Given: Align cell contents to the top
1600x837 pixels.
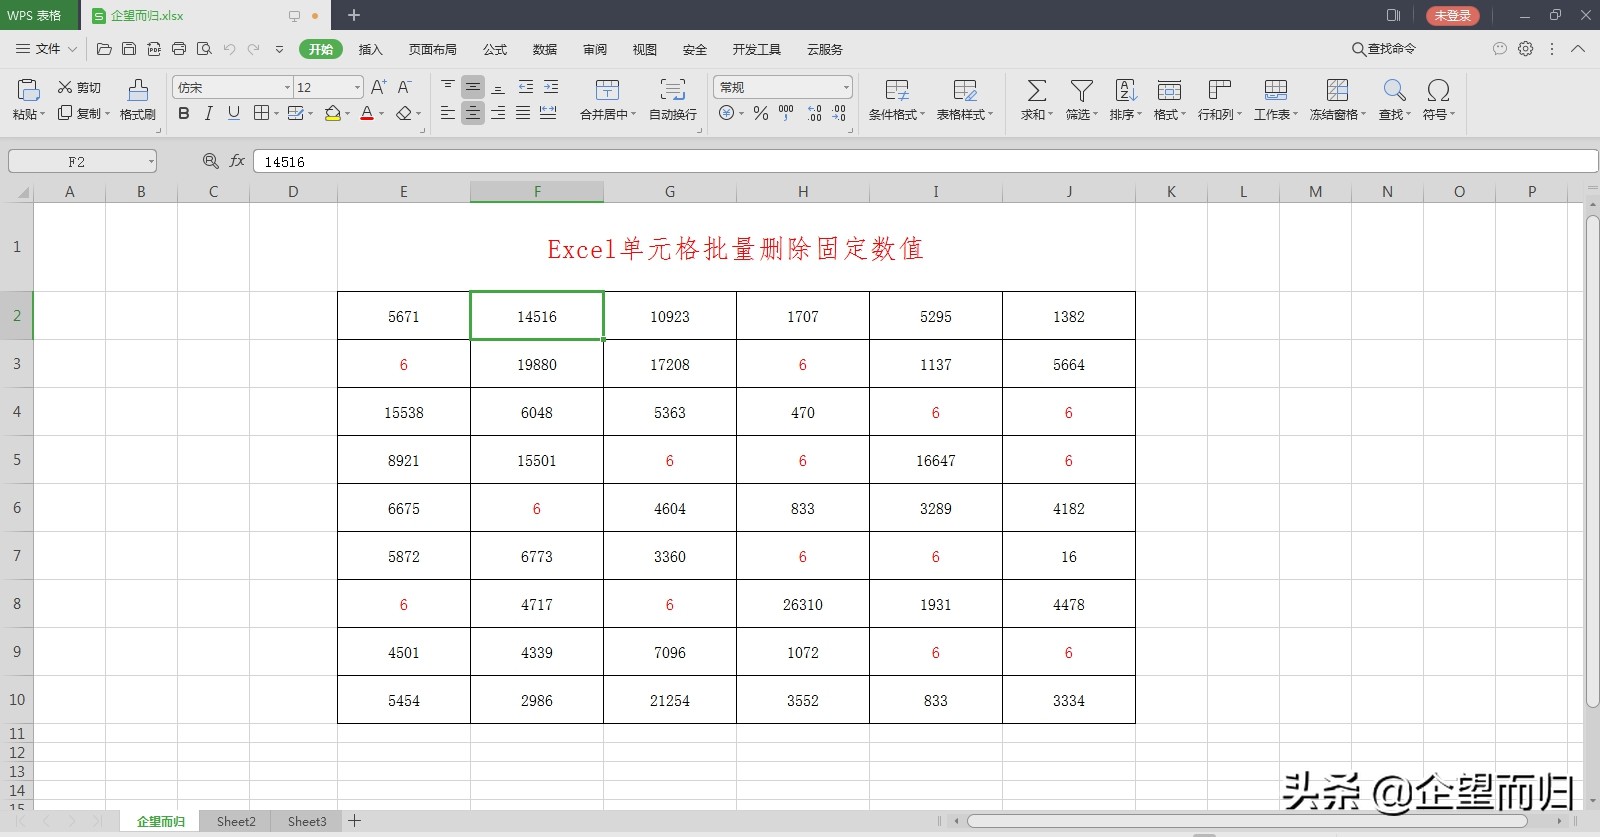Looking at the screenshot, I should [448, 87].
